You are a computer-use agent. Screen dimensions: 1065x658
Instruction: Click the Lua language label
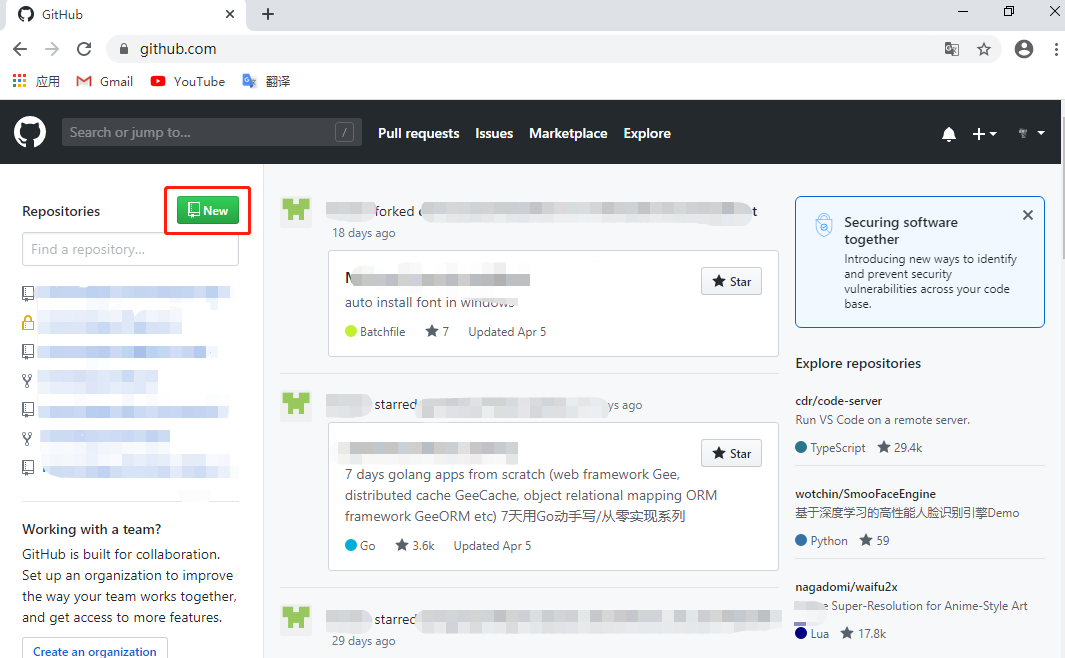click(819, 634)
